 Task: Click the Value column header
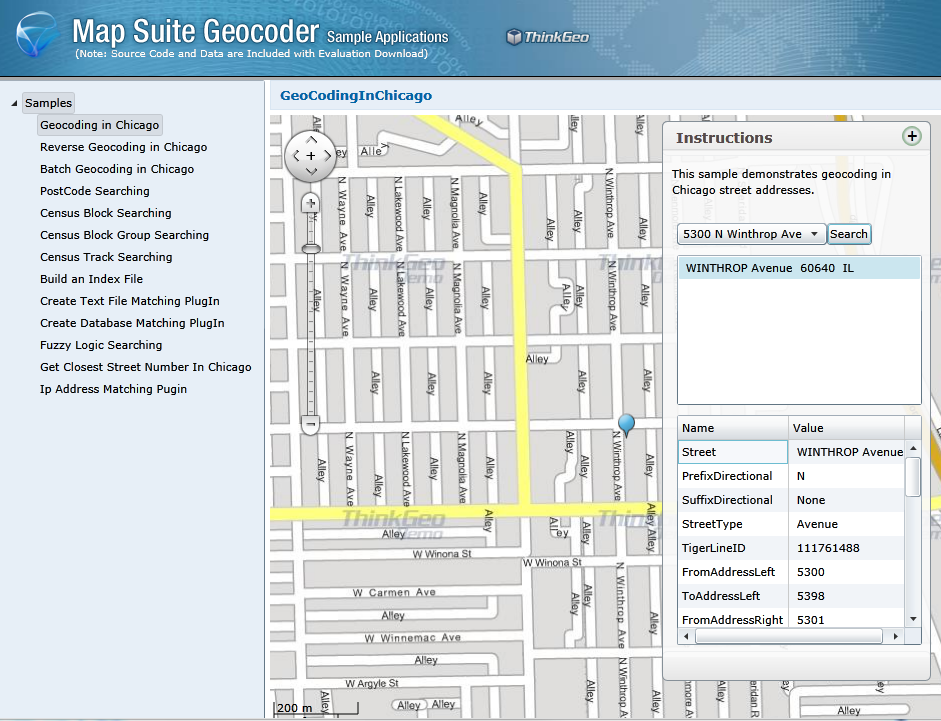click(x=846, y=428)
